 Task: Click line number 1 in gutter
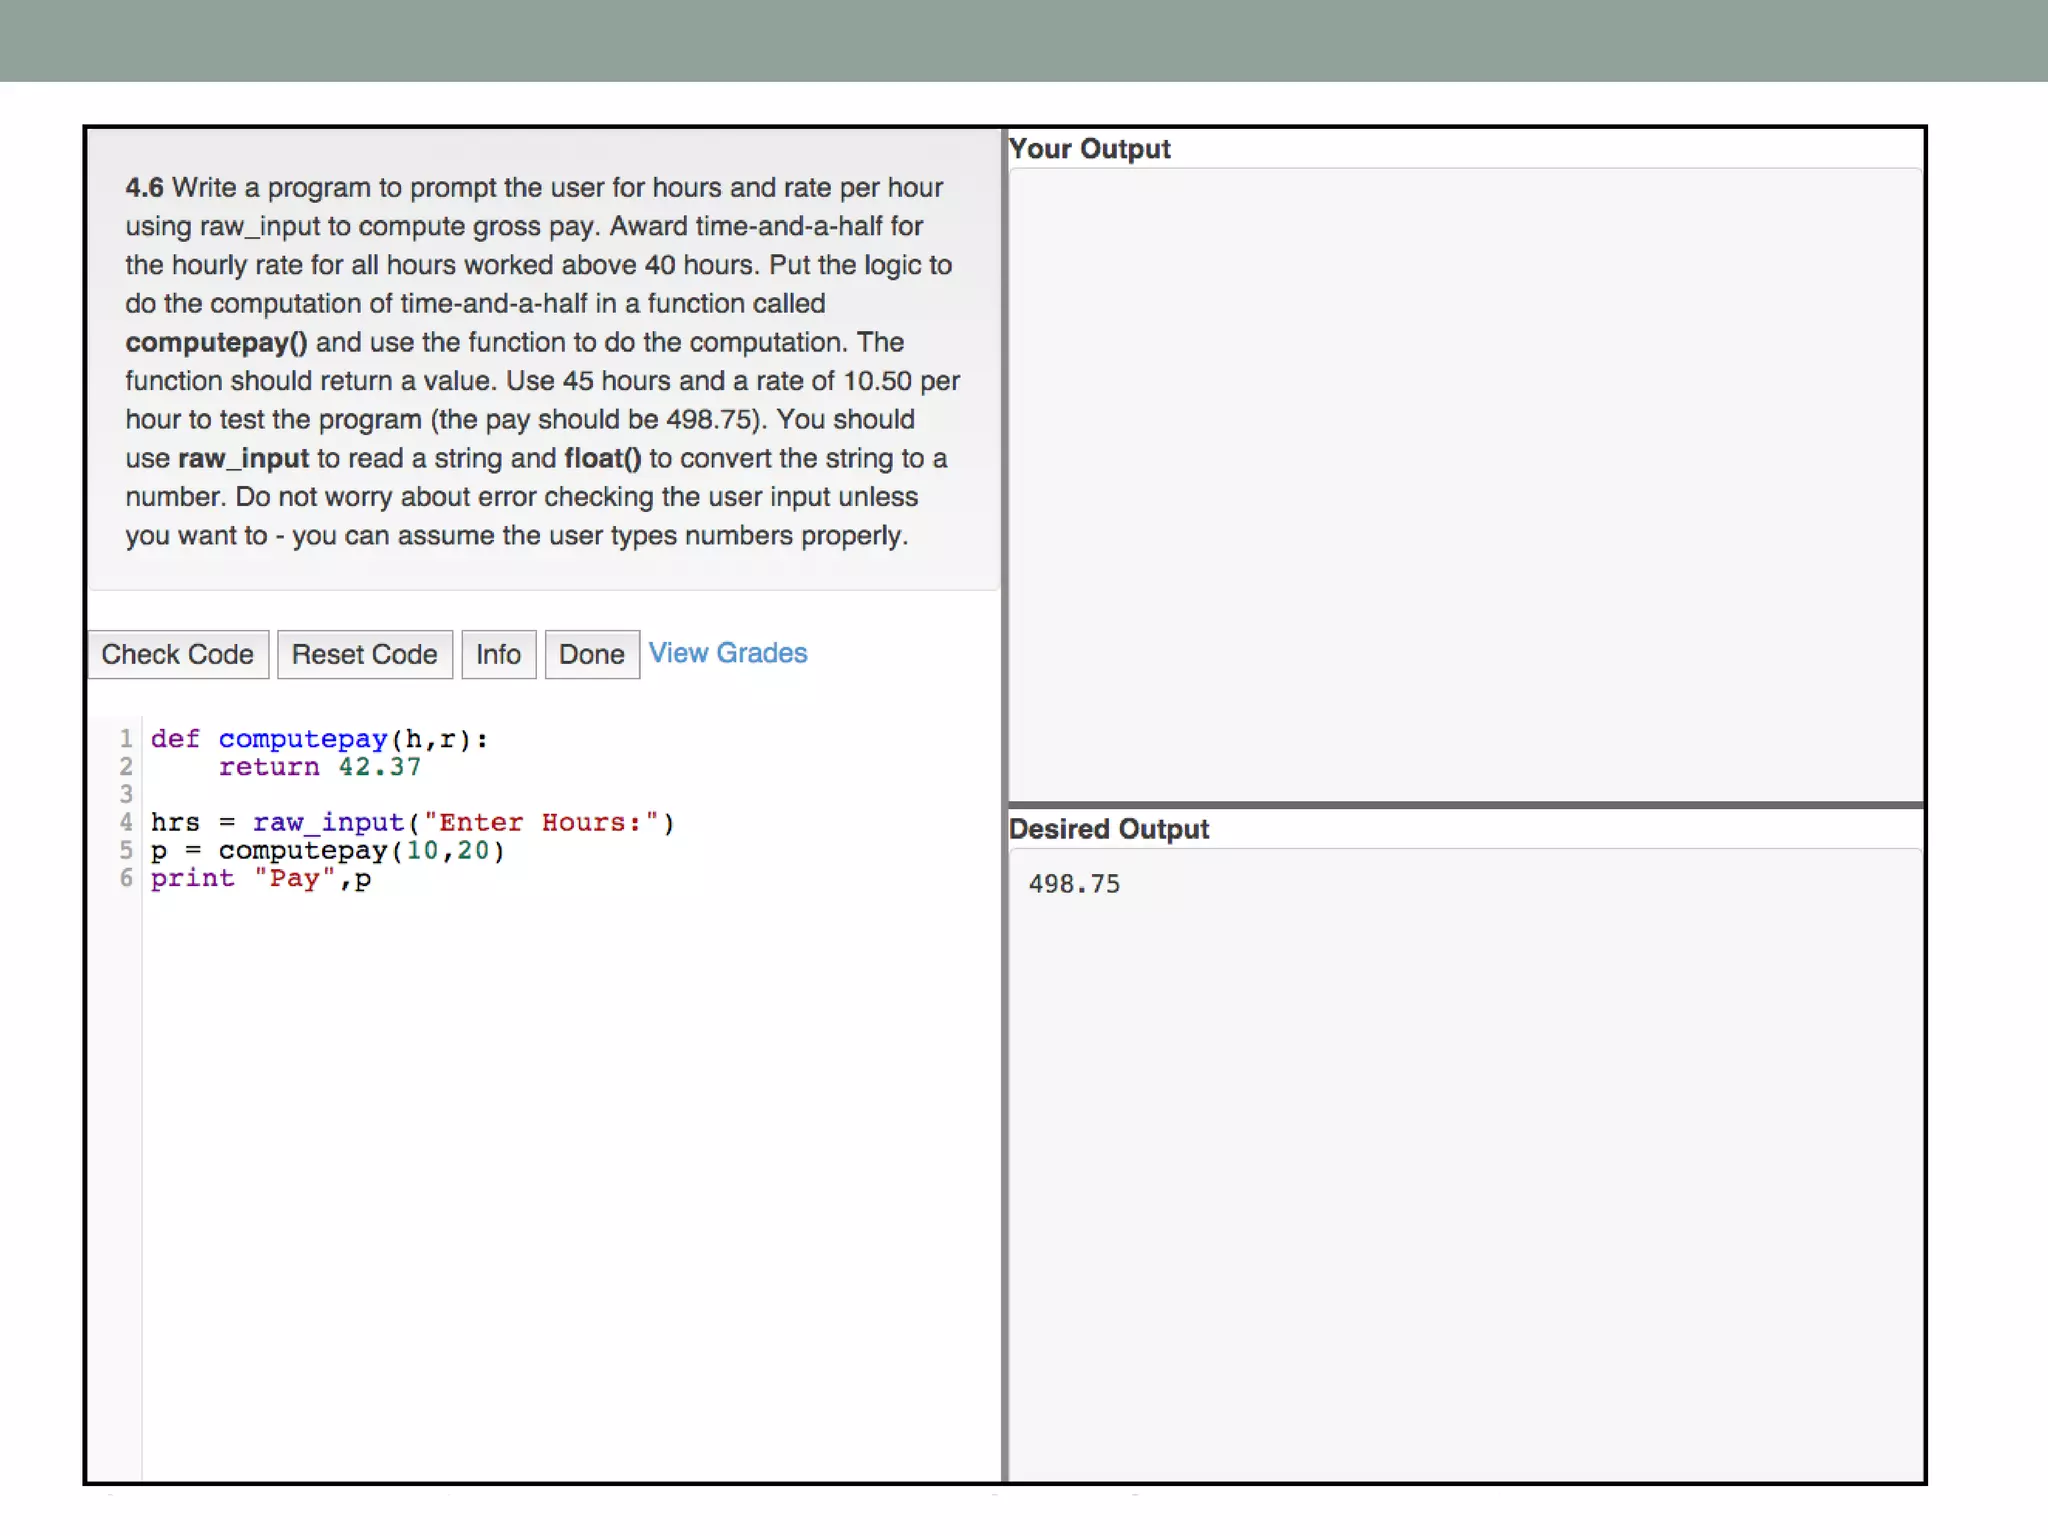[x=126, y=739]
